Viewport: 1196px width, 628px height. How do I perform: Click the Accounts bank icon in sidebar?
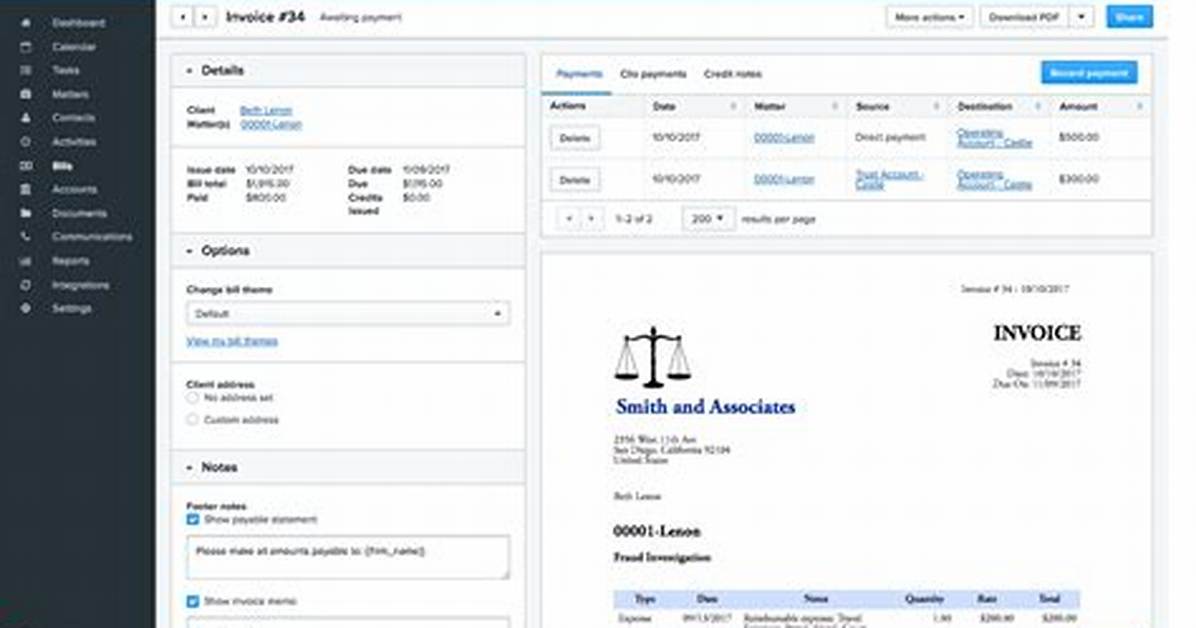coord(26,189)
